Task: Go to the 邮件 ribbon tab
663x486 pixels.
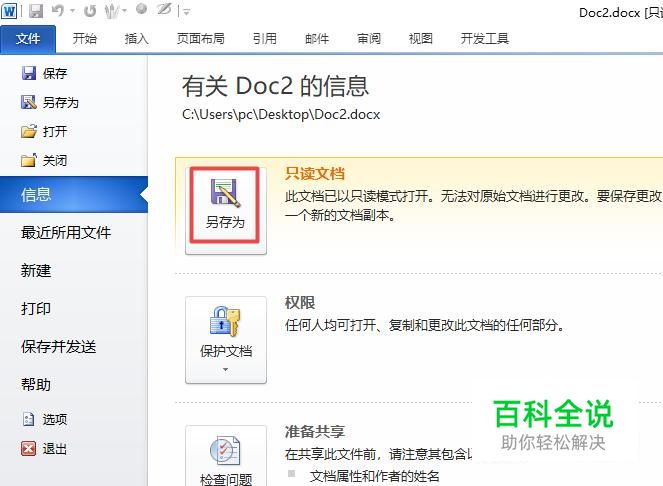Action: (x=317, y=39)
